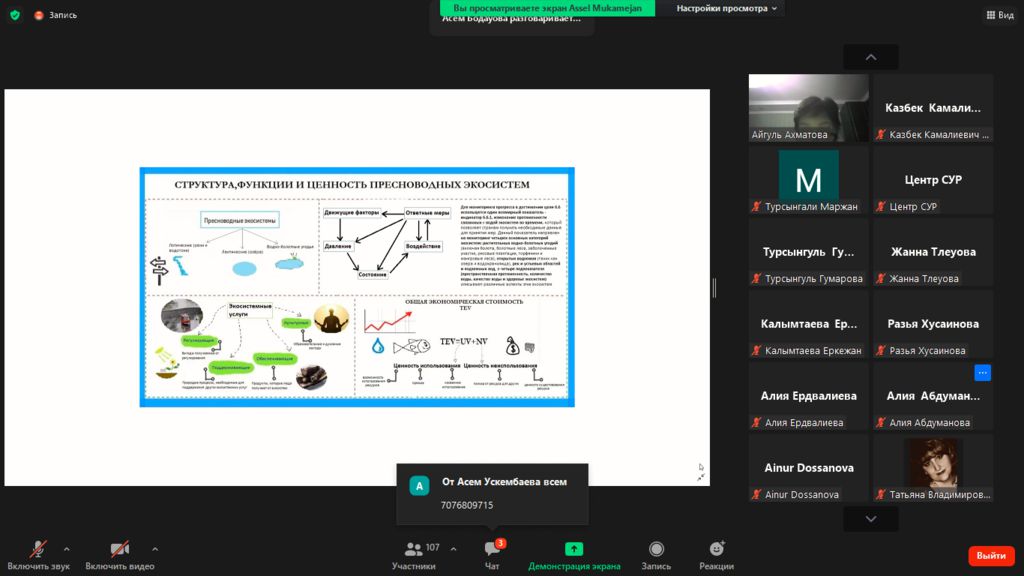Open the Настройки просмотра dropdown
1024x576 pixels.
pos(729,8)
